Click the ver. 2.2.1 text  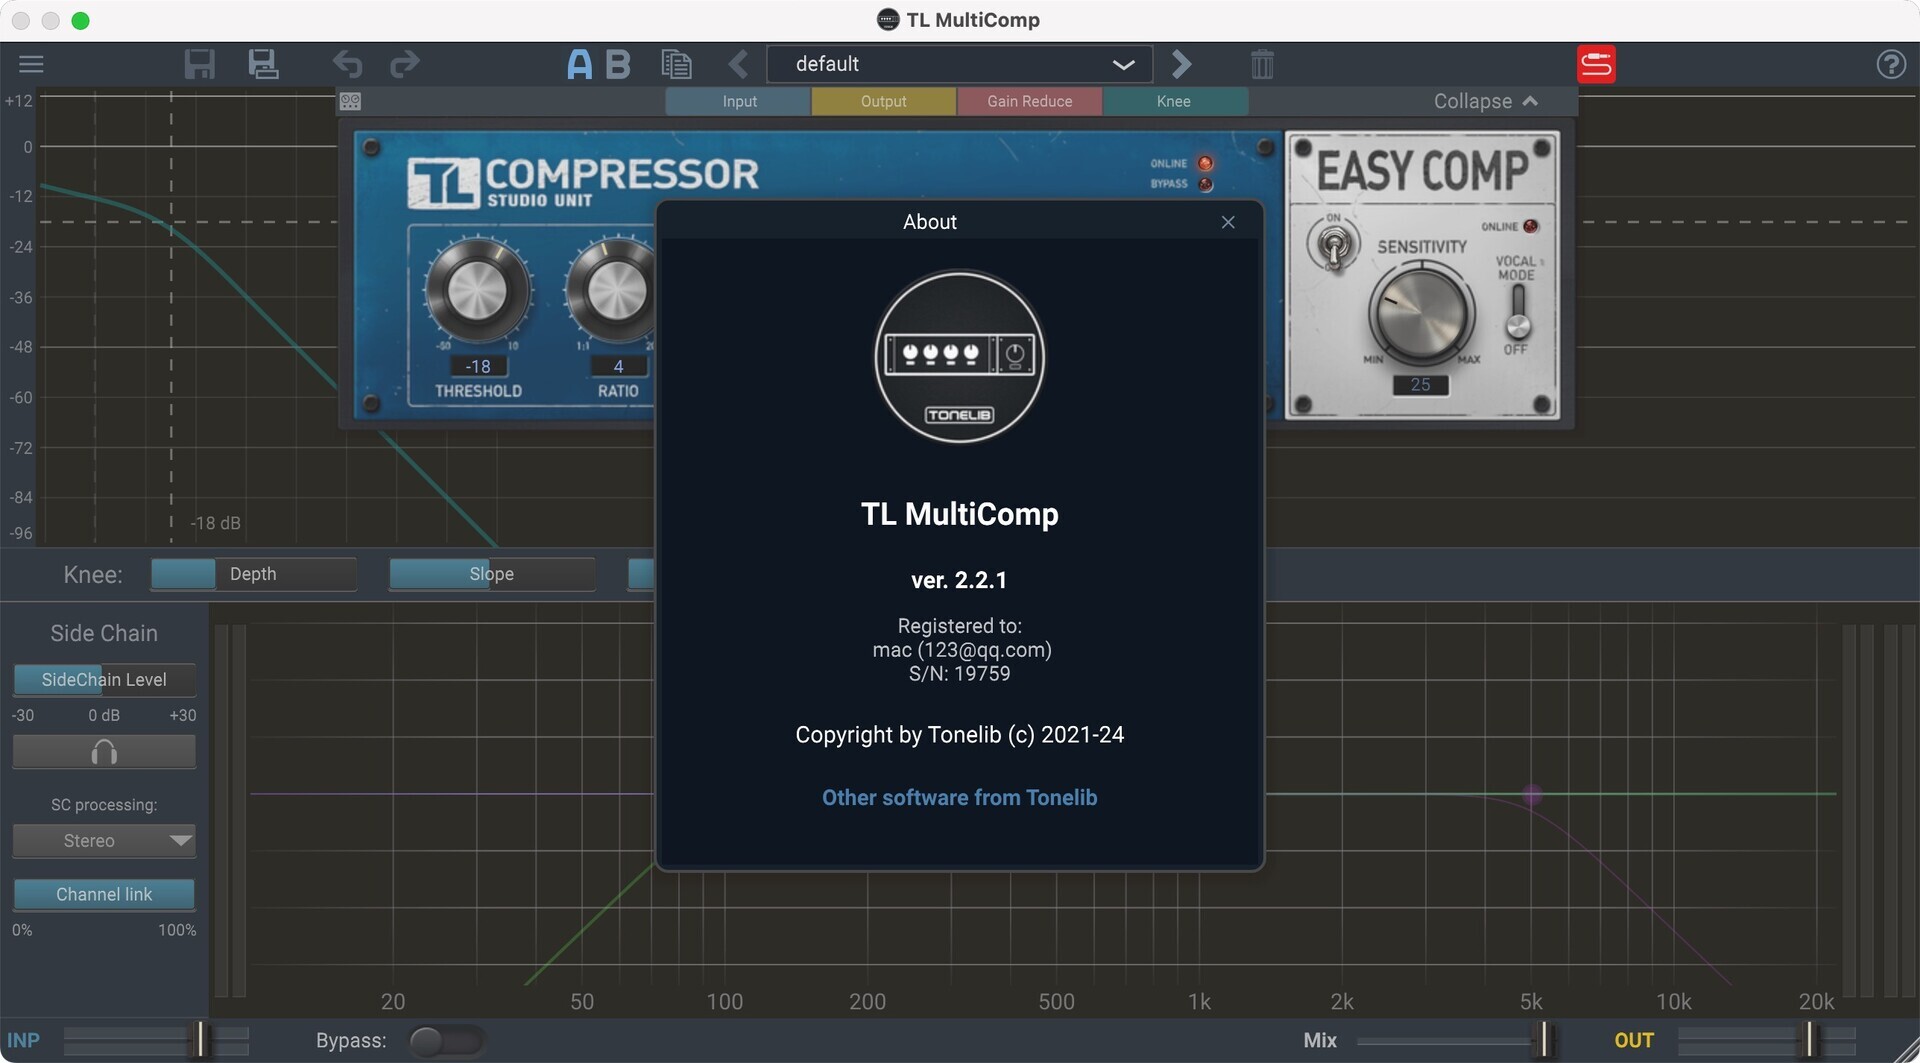pos(959,580)
